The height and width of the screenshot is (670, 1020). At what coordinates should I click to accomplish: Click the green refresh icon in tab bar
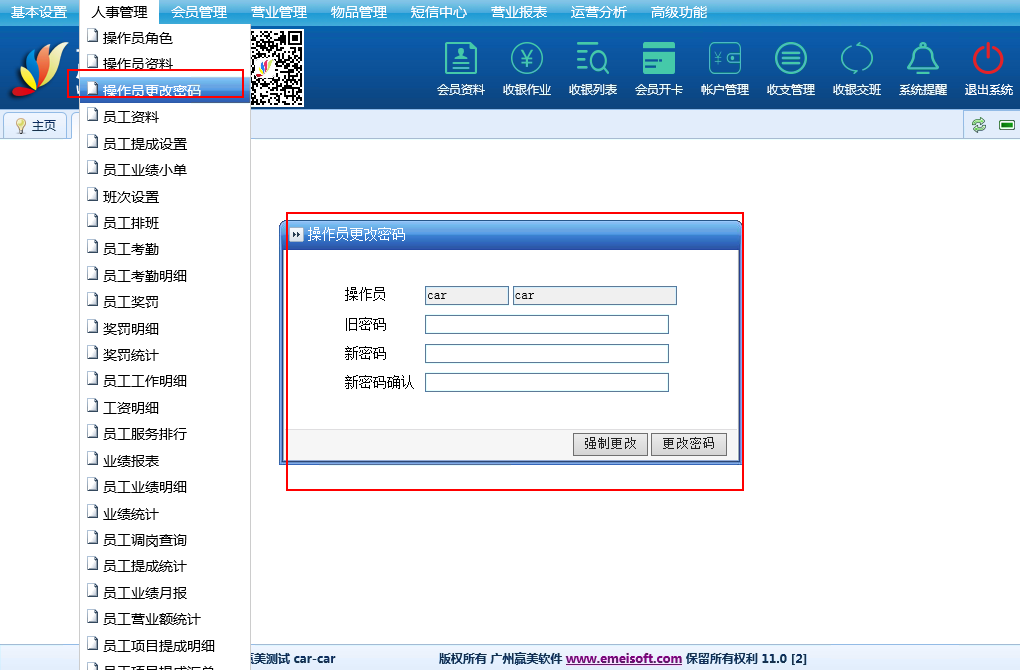(x=979, y=125)
